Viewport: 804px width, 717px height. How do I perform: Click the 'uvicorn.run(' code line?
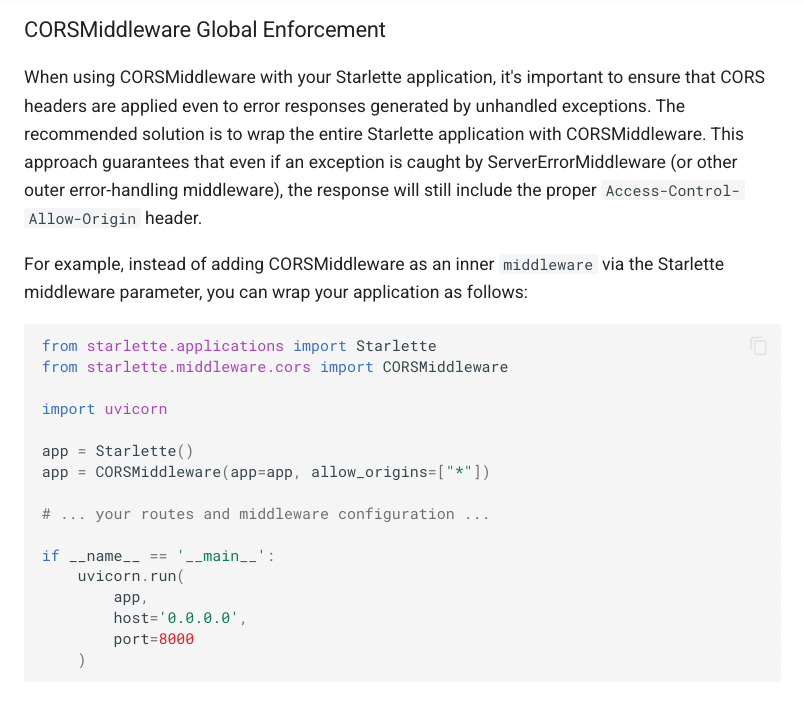pyautogui.click(x=131, y=577)
